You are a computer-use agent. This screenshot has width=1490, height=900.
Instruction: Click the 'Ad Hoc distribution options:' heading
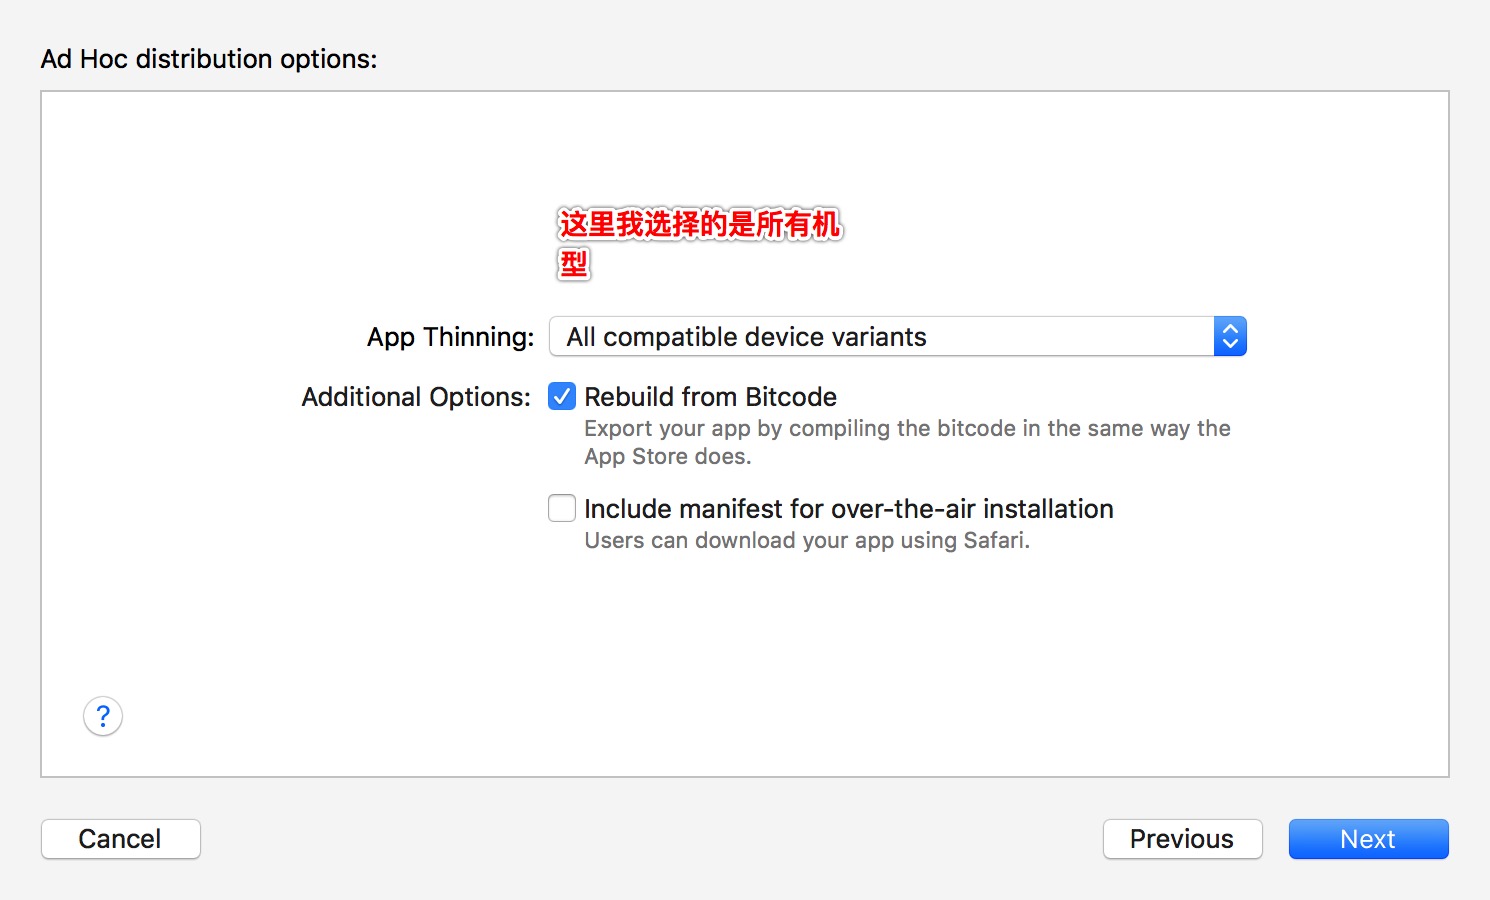tap(209, 59)
